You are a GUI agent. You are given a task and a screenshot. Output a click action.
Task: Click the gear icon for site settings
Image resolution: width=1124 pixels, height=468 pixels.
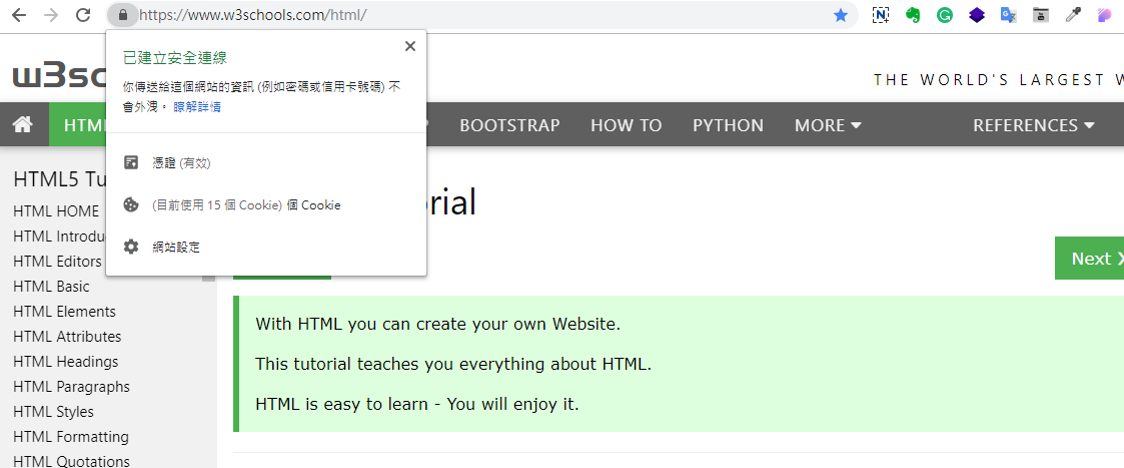click(130, 247)
